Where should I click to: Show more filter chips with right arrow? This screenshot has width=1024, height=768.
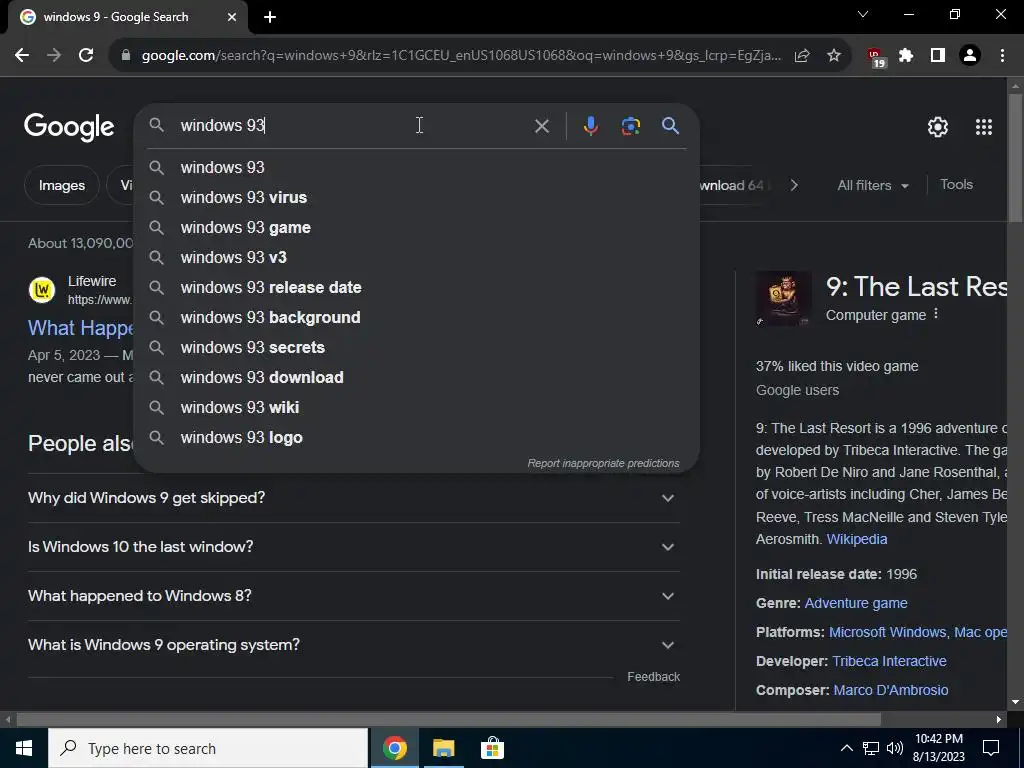tap(793, 185)
